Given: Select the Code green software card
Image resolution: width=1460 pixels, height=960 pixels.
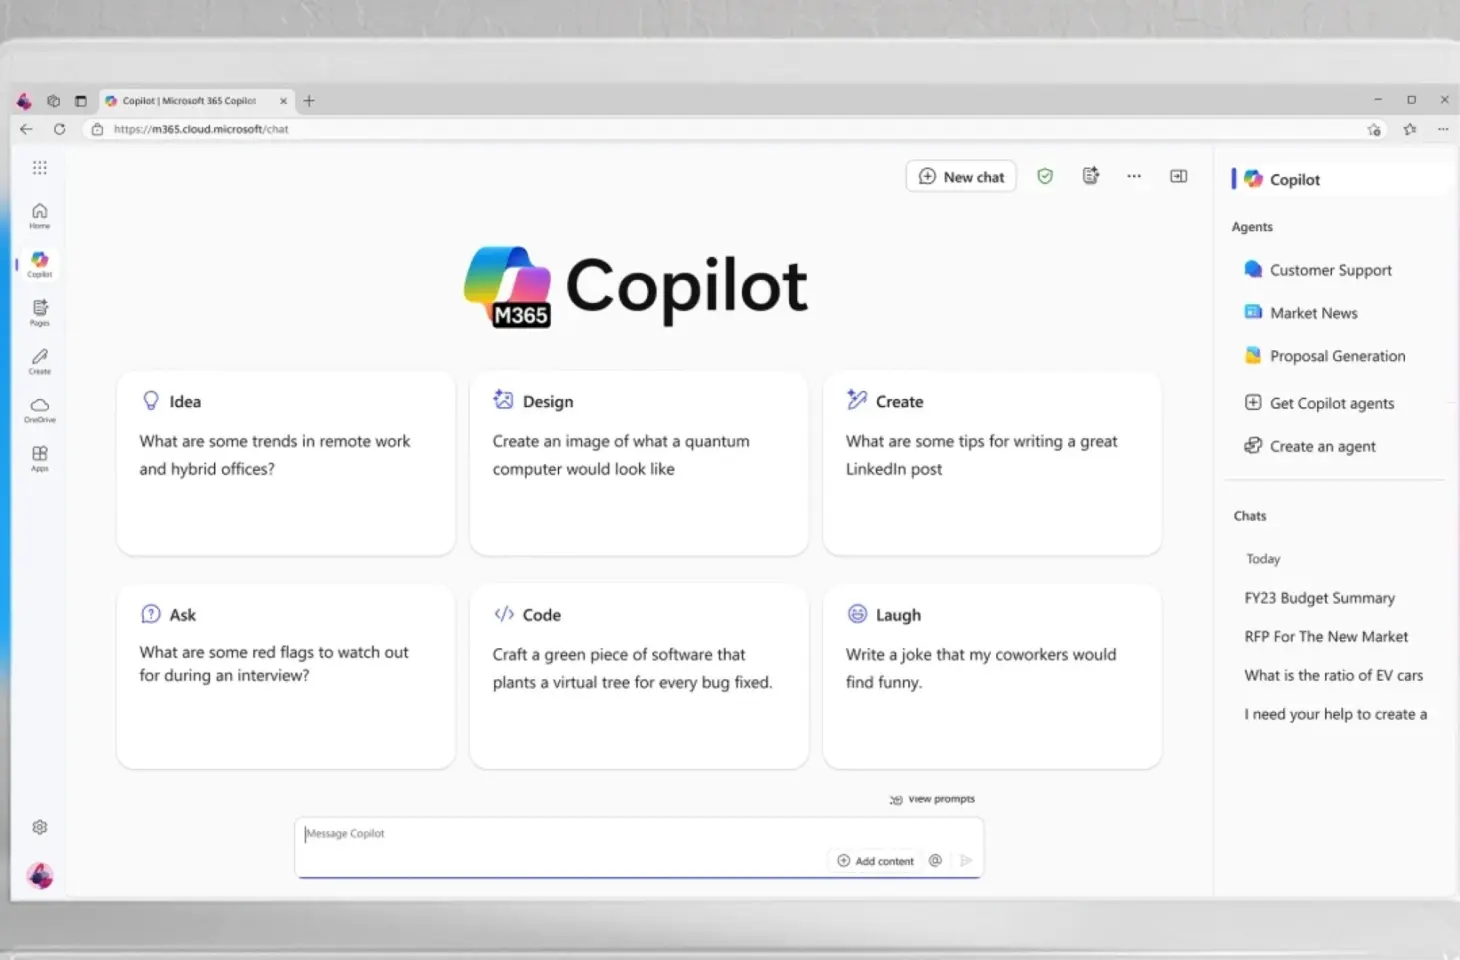Looking at the screenshot, I should coord(639,677).
